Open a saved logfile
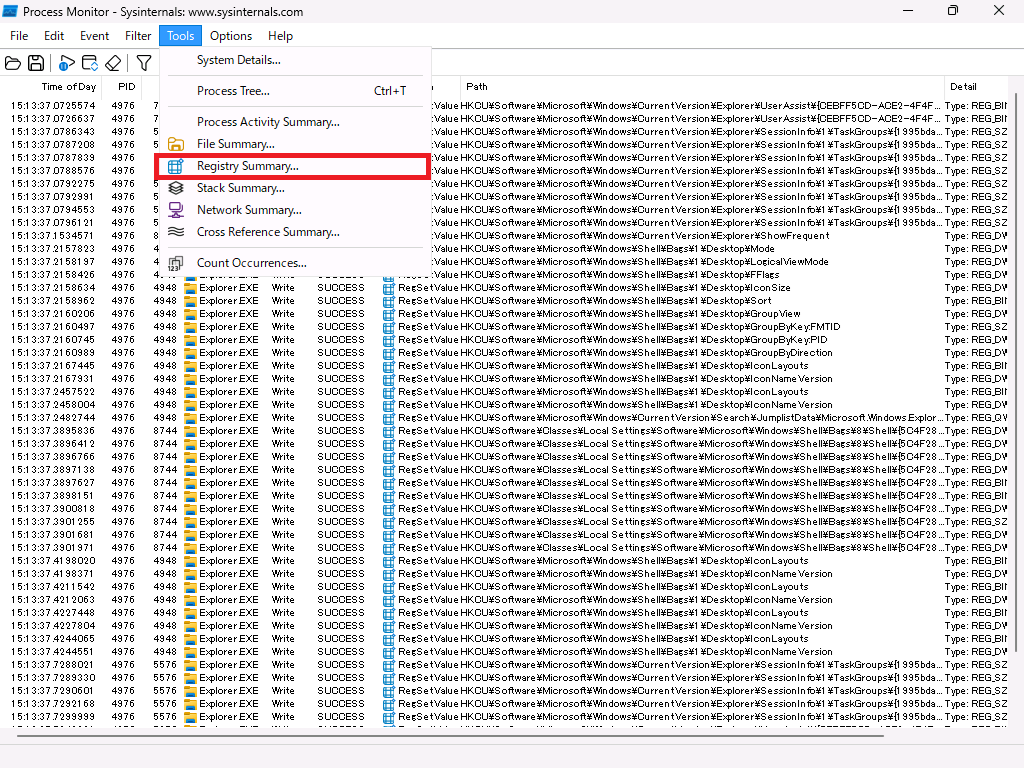This screenshot has width=1024, height=768. [x=15, y=63]
